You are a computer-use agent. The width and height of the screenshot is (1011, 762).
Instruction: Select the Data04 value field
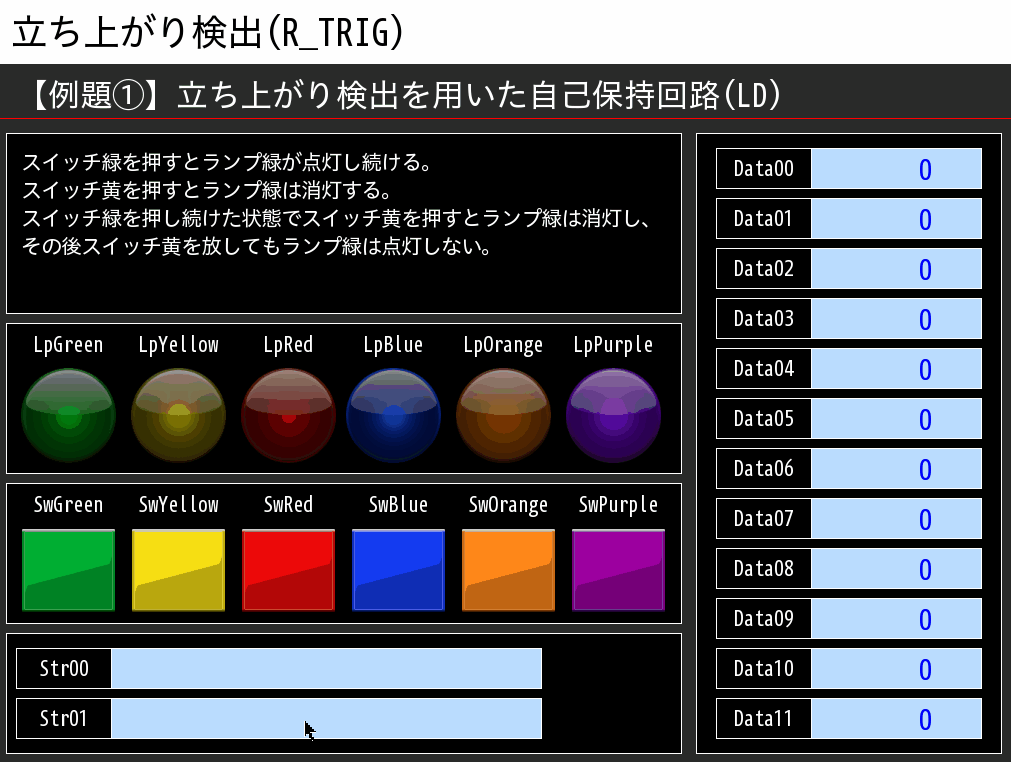point(896,369)
